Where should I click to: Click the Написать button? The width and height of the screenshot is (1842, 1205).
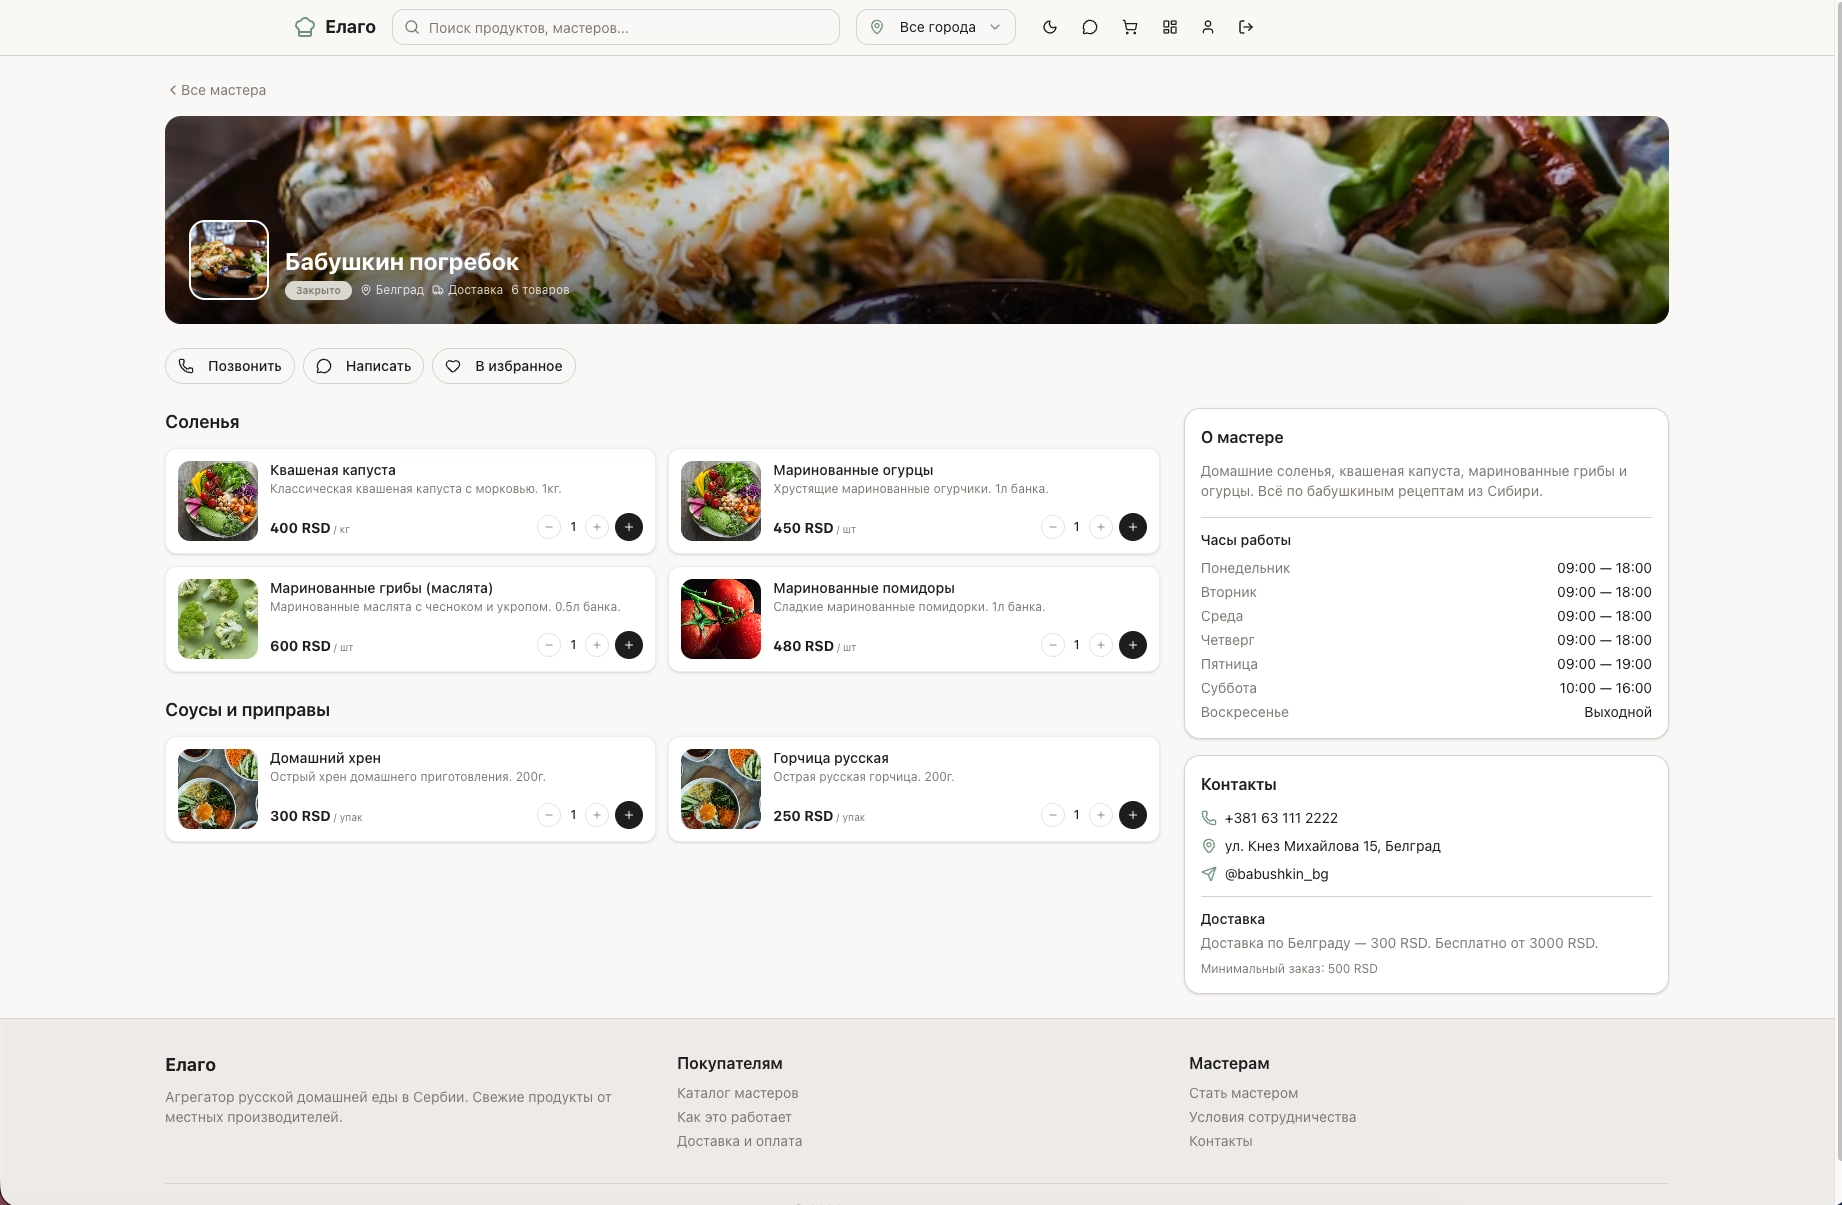pos(364,366)
